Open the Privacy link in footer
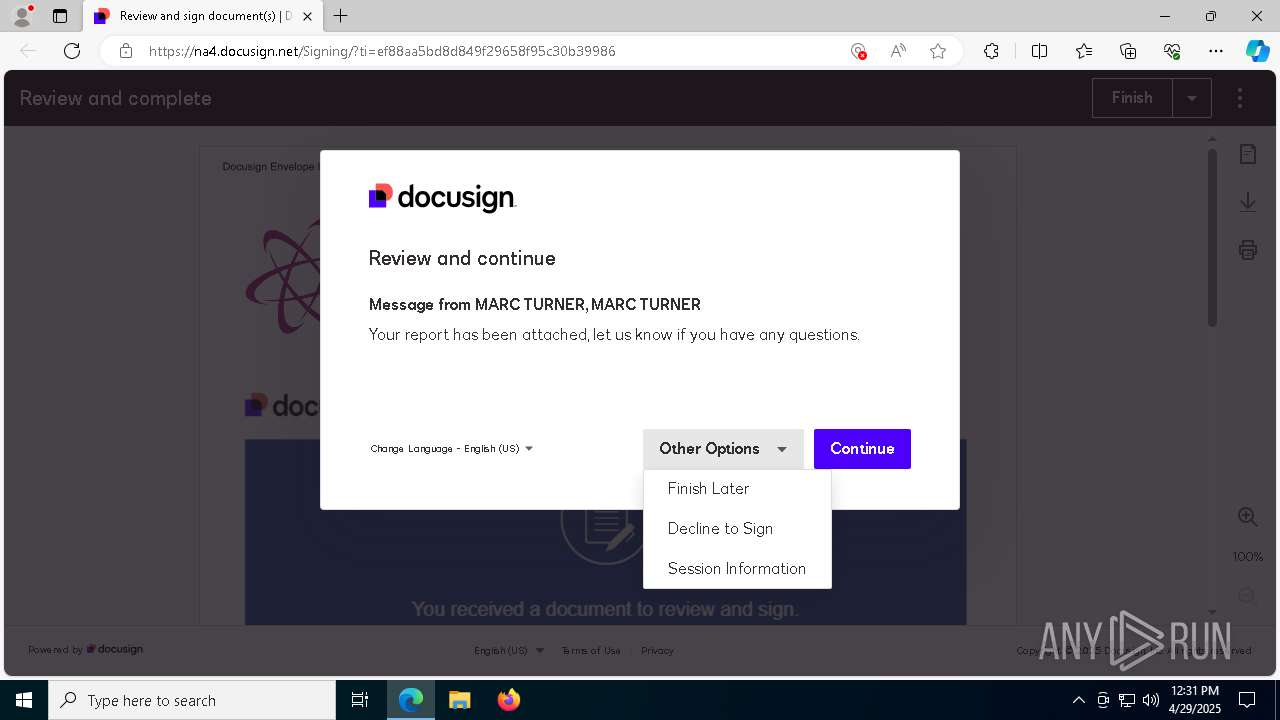Viewport: 1280px width, 720px height. 657,650
